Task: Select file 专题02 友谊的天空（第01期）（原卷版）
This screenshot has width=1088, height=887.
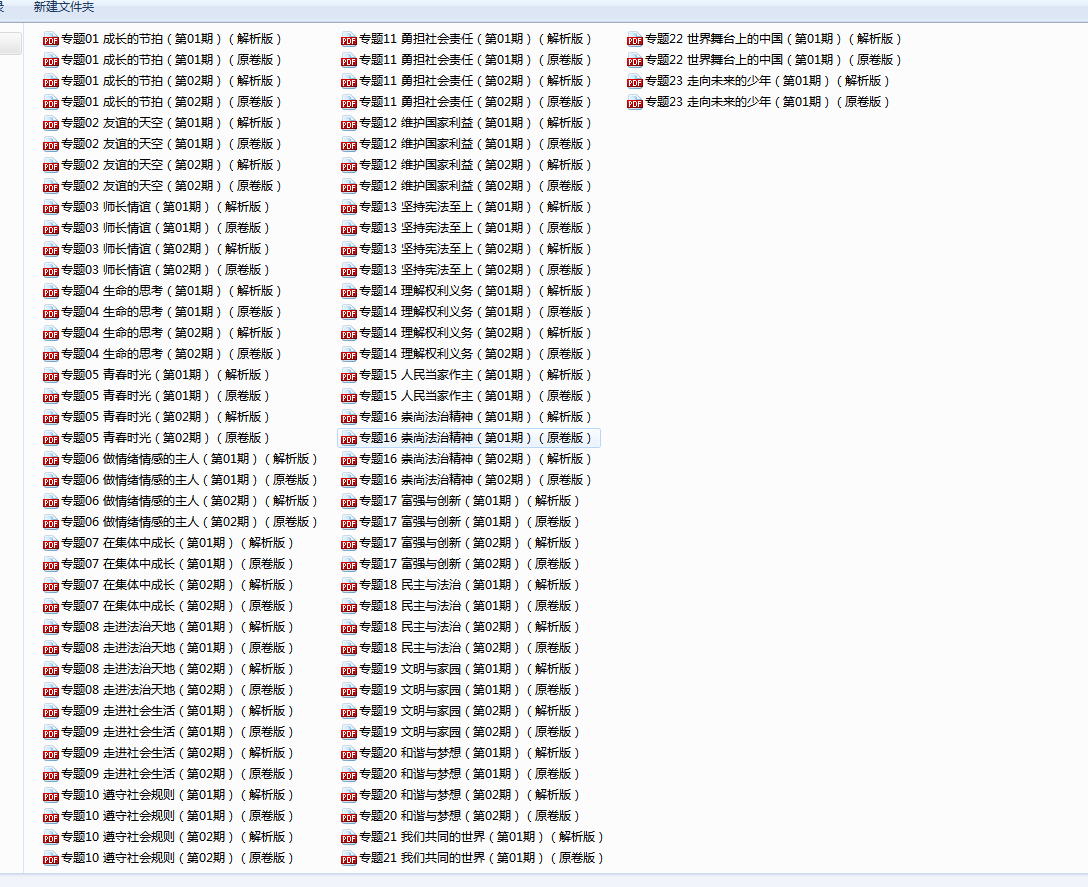Action: click(x=163, y=144)
